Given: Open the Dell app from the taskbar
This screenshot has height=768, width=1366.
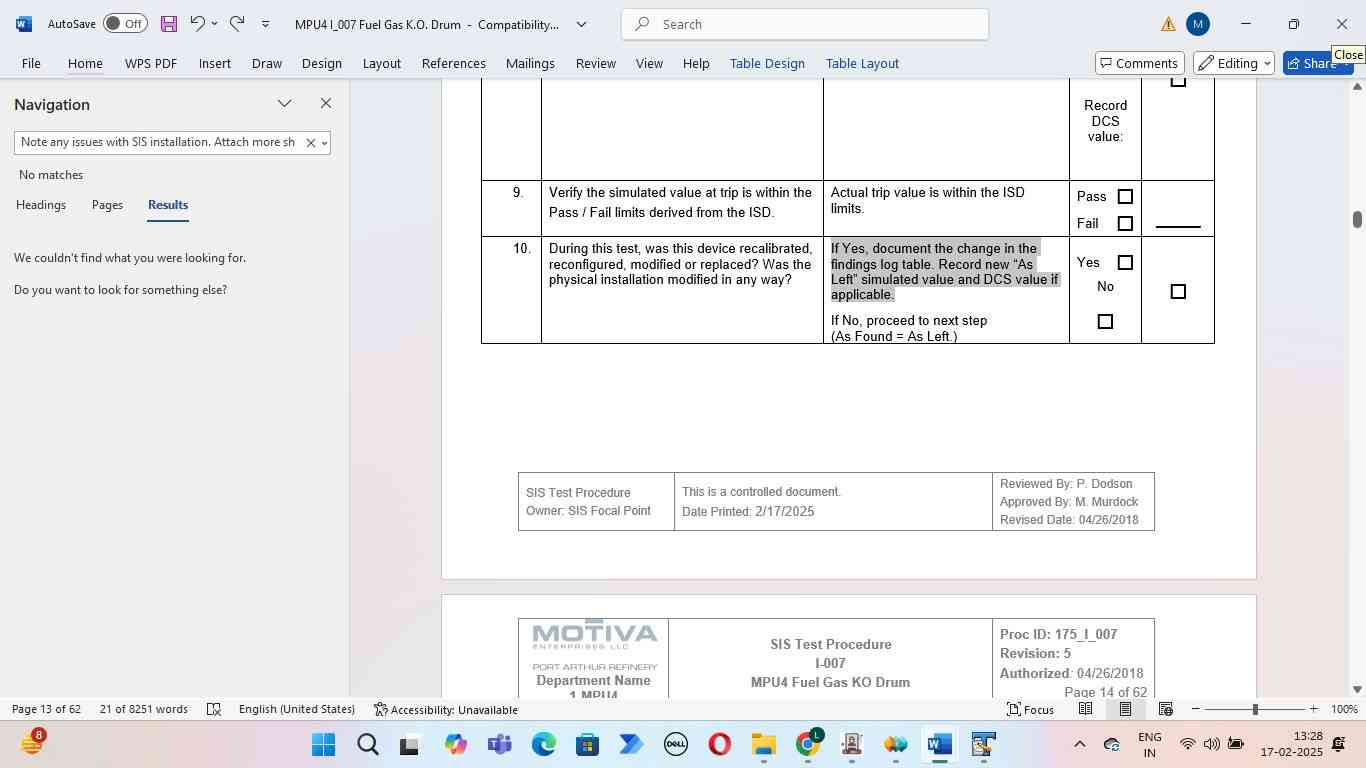Looking at the screenshot, I should (675, 745).
